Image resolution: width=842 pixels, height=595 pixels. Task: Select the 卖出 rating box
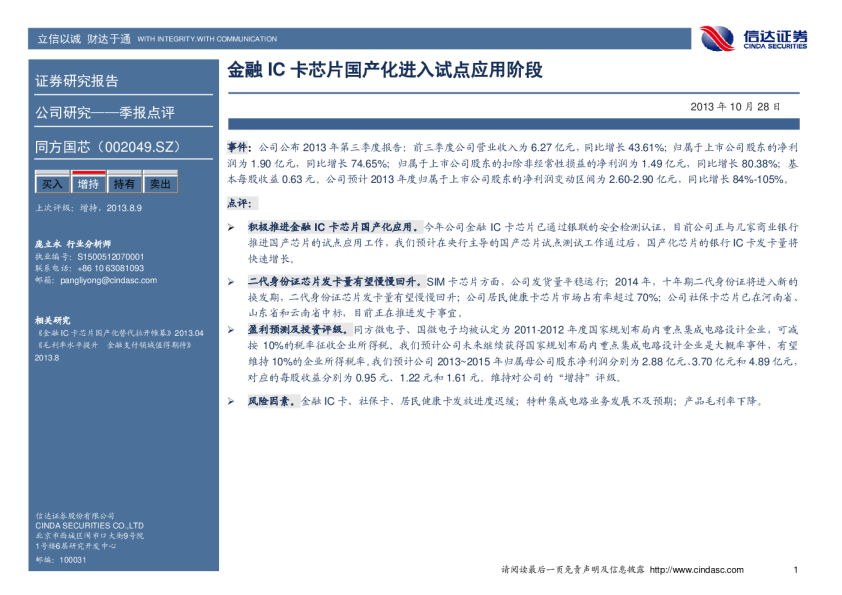pyautogui.click(x=160, y=185)
